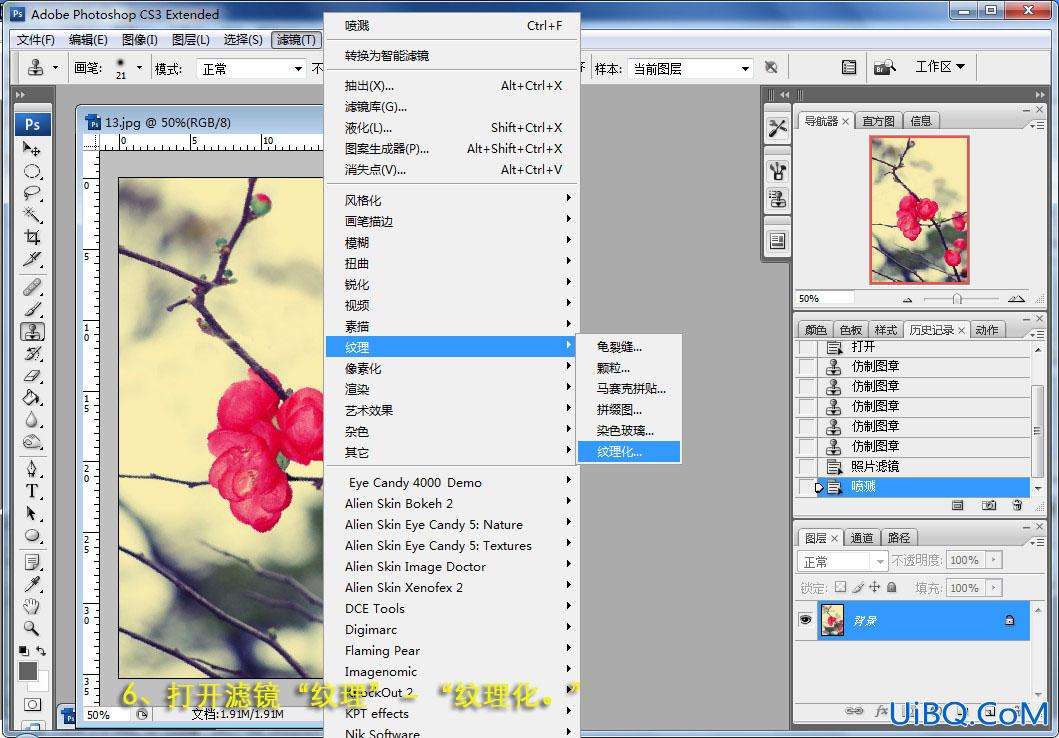The height and width of the screenshot is (738, 1059).
Task: Open layer blend mode 正常 dropdown
Action: click(x=843, y=561)
